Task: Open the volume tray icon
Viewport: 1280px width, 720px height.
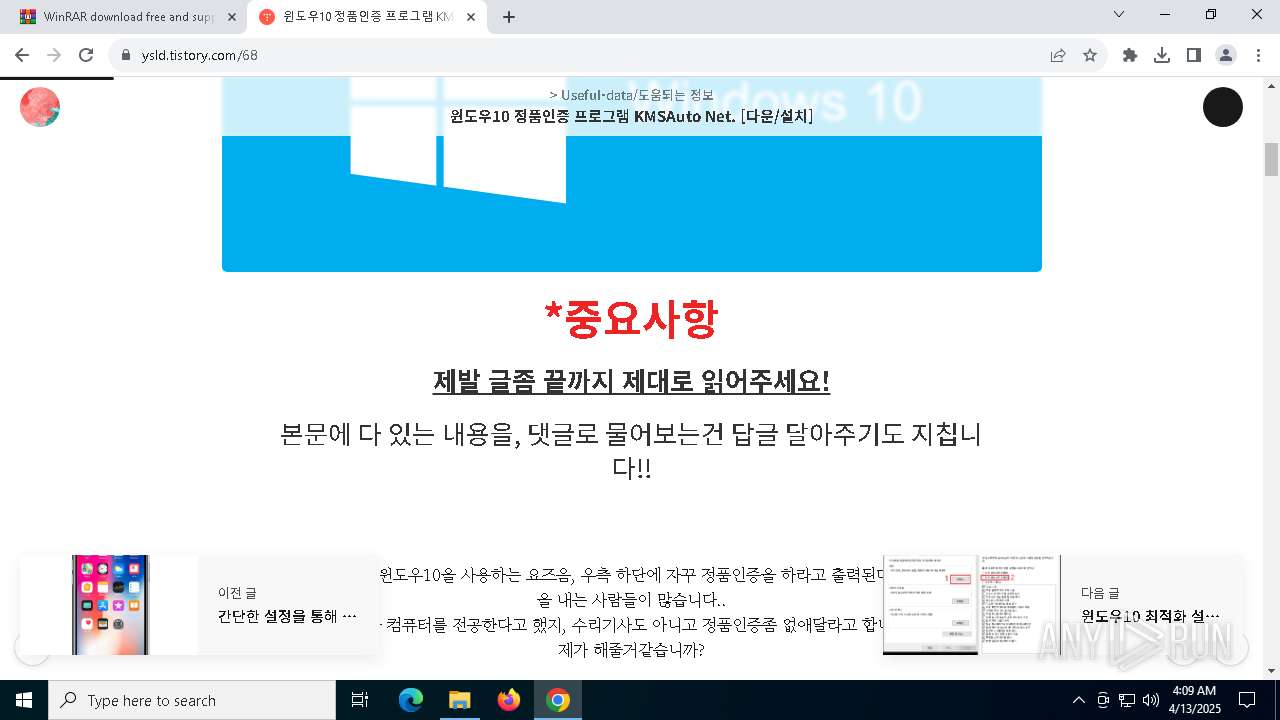Action: click(x=1151, y=700)
